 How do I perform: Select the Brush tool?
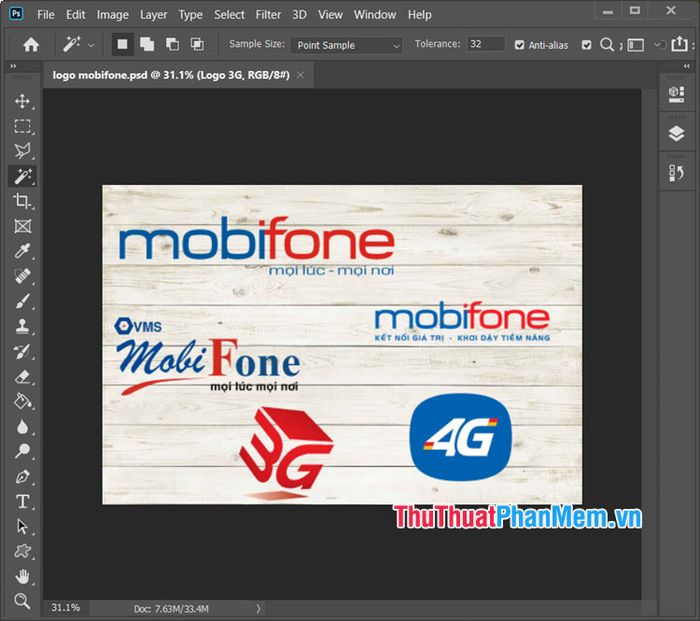[x=22, y=301]
